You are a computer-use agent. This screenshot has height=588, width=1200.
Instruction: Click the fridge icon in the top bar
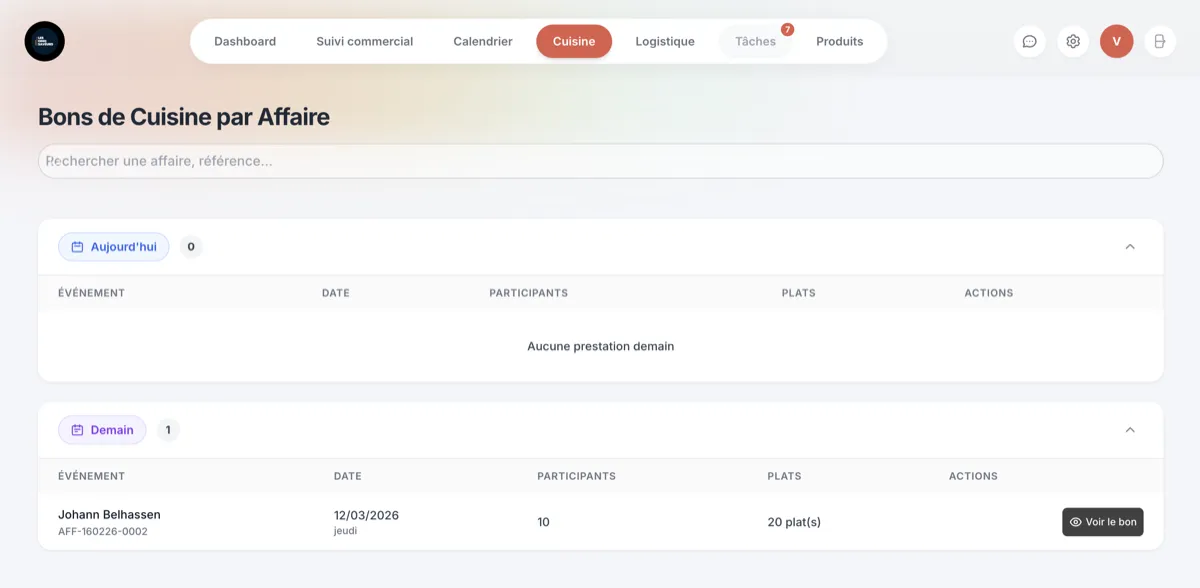click(1159, 41)
